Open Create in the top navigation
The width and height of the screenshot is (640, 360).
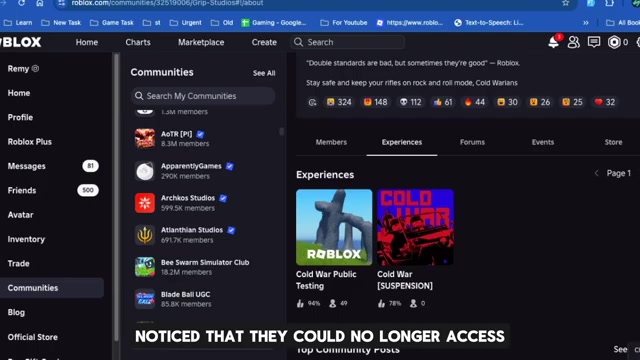[264, 42]
